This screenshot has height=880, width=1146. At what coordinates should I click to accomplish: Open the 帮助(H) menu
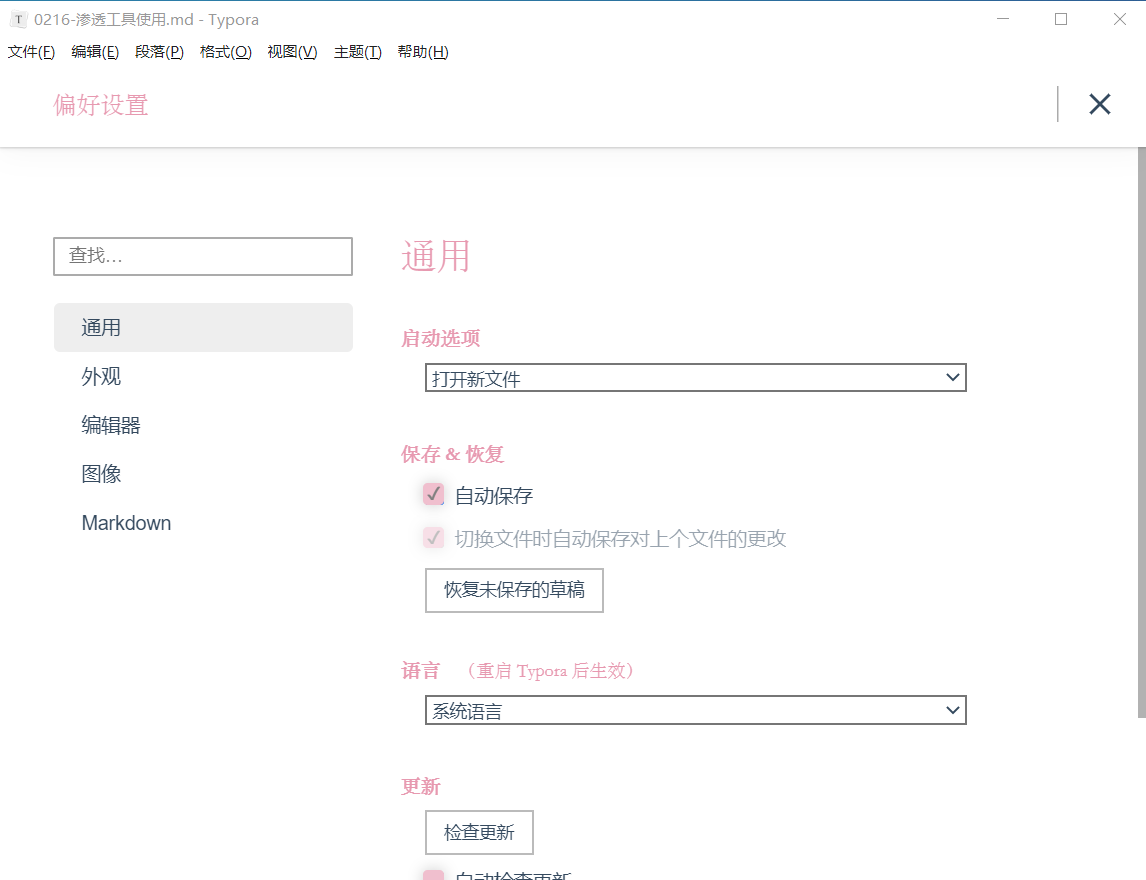pos(423,52)
